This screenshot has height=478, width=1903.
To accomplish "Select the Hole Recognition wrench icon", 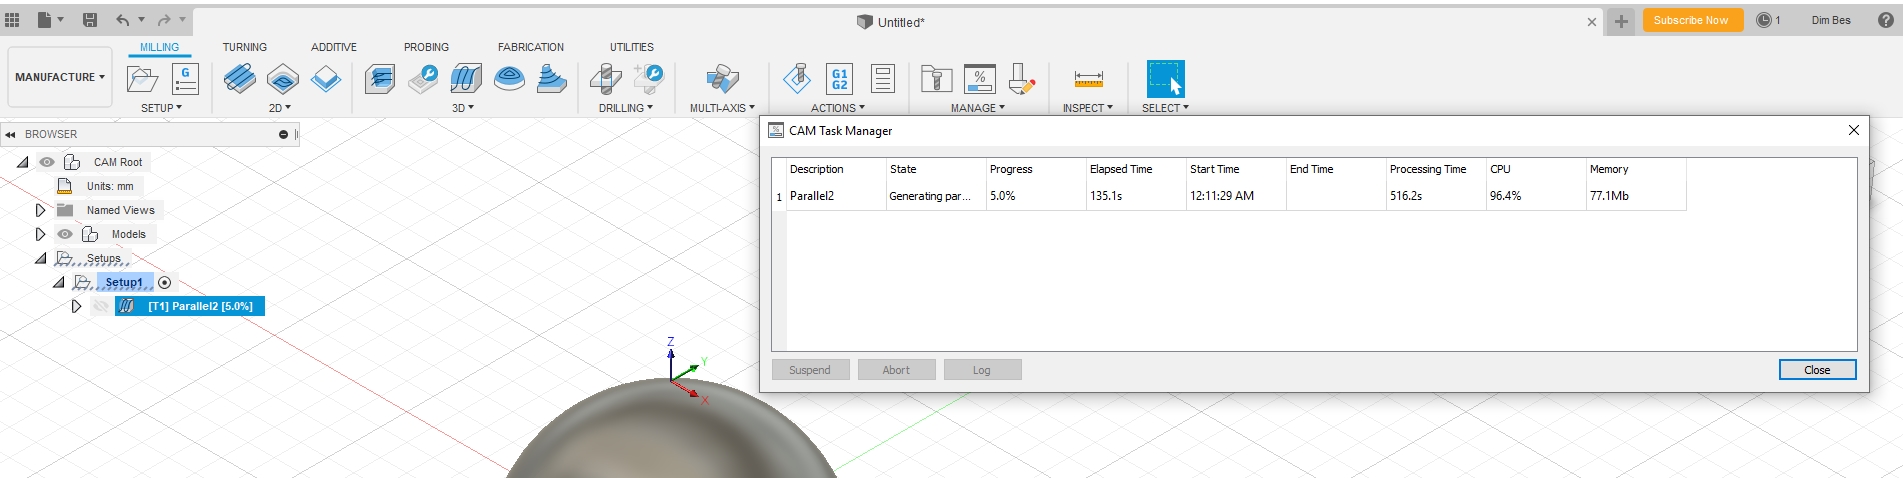I will tap(649, 78).
